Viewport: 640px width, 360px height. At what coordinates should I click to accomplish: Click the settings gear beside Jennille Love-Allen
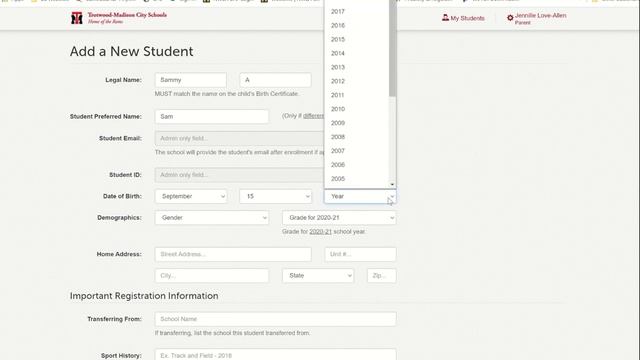point(510,18)
